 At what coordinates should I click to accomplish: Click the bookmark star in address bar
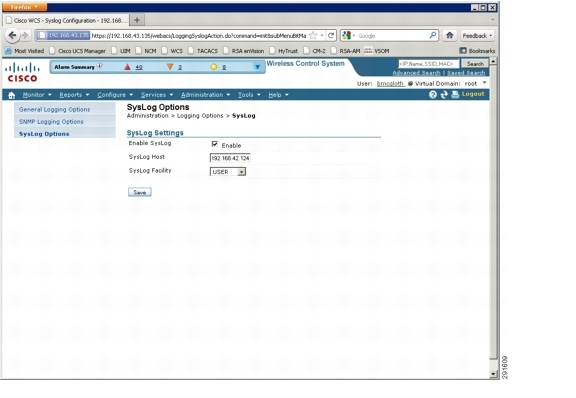(313, 35)
